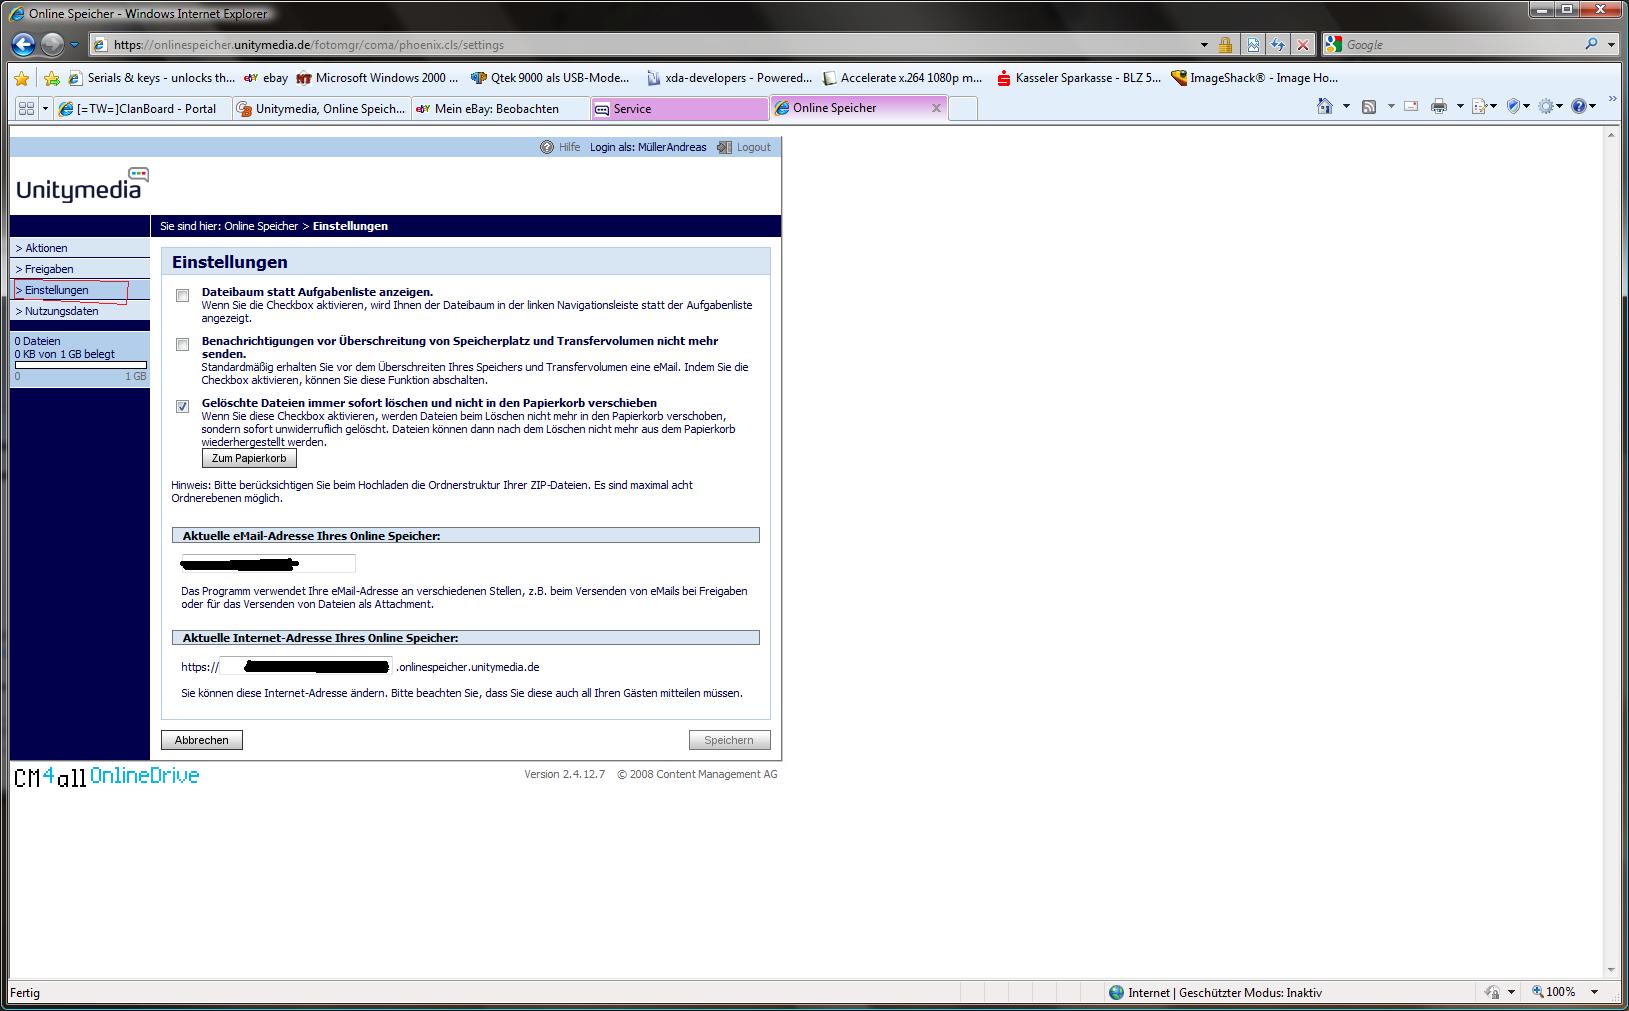Screen dimensions: 1629x1011
Task: Go back with the browser Back arrow
Action: 23,44
